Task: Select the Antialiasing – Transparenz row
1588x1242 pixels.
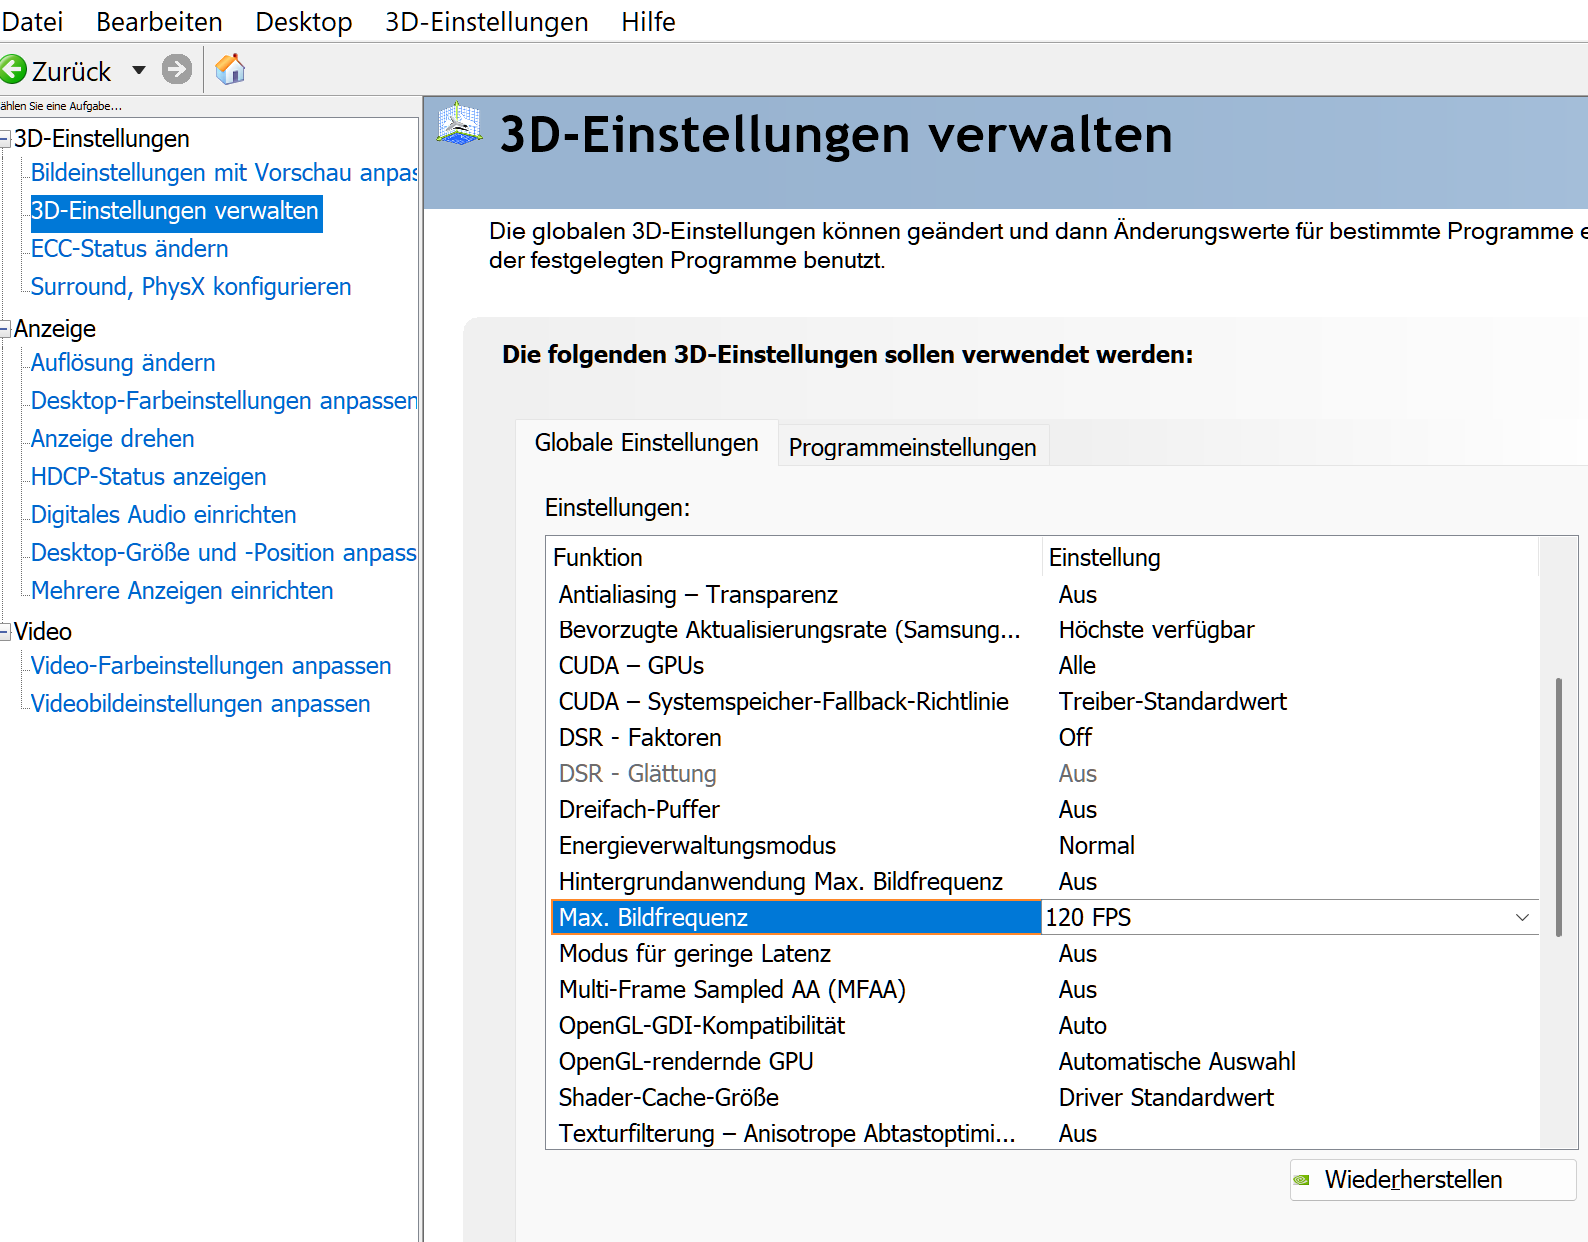Action: tap(1043, 595)
